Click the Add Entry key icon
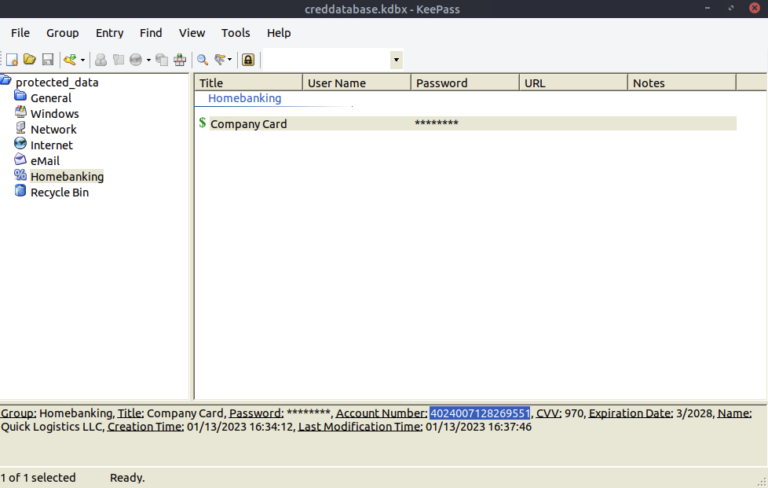 (70, 60)
